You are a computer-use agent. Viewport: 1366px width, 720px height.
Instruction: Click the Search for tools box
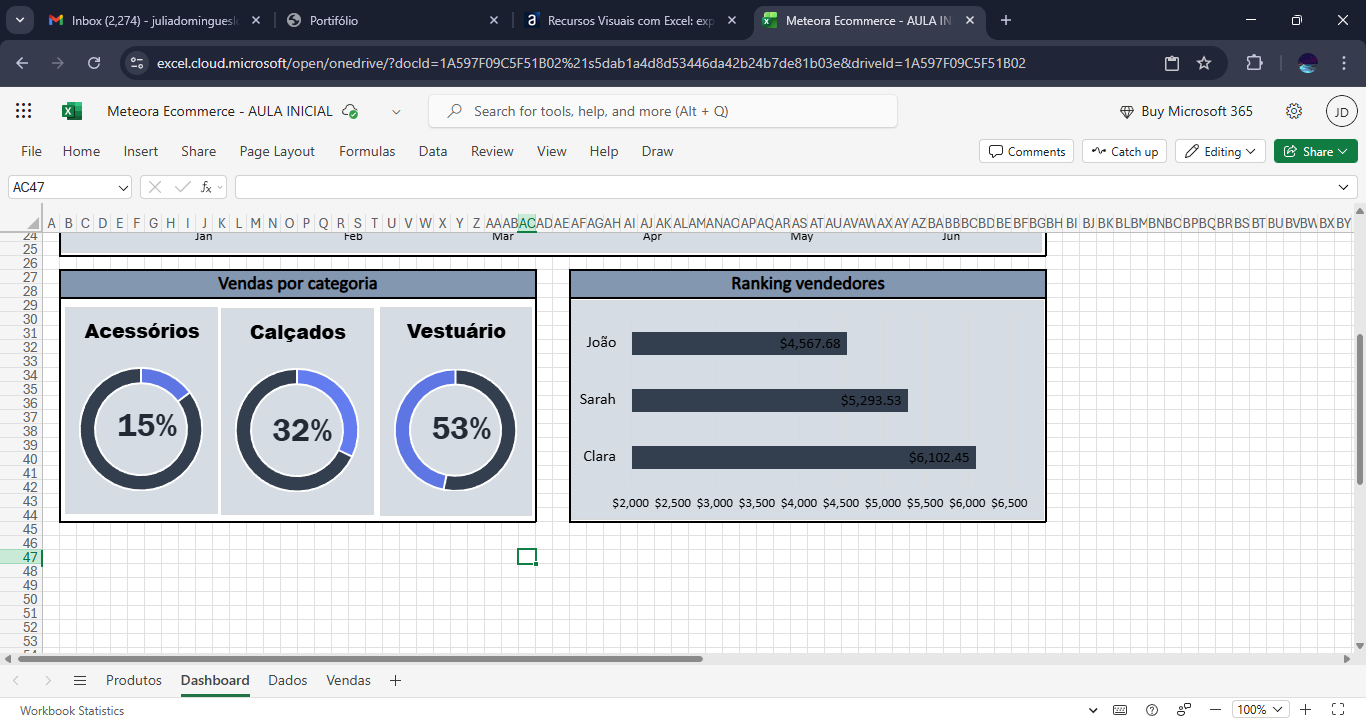(662, 111)
